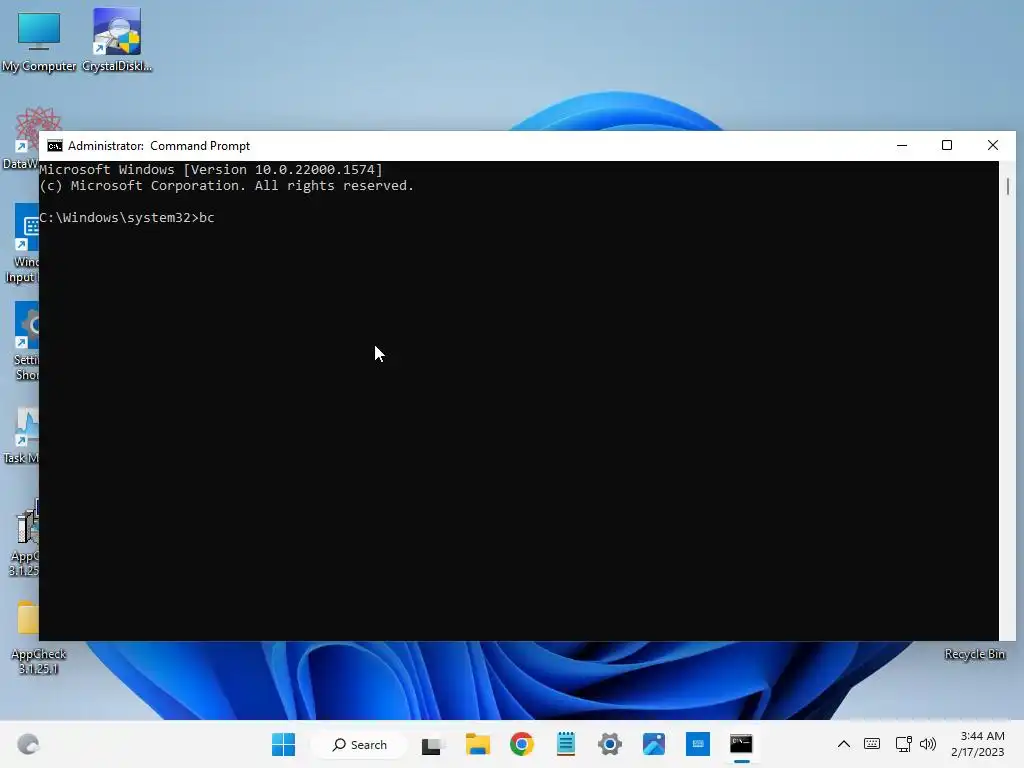Image resolution: width=1024 pixels, height=768 pixels.
Task: Select the Settings Shortcut desktop icon
Action: tap(26, 341)
